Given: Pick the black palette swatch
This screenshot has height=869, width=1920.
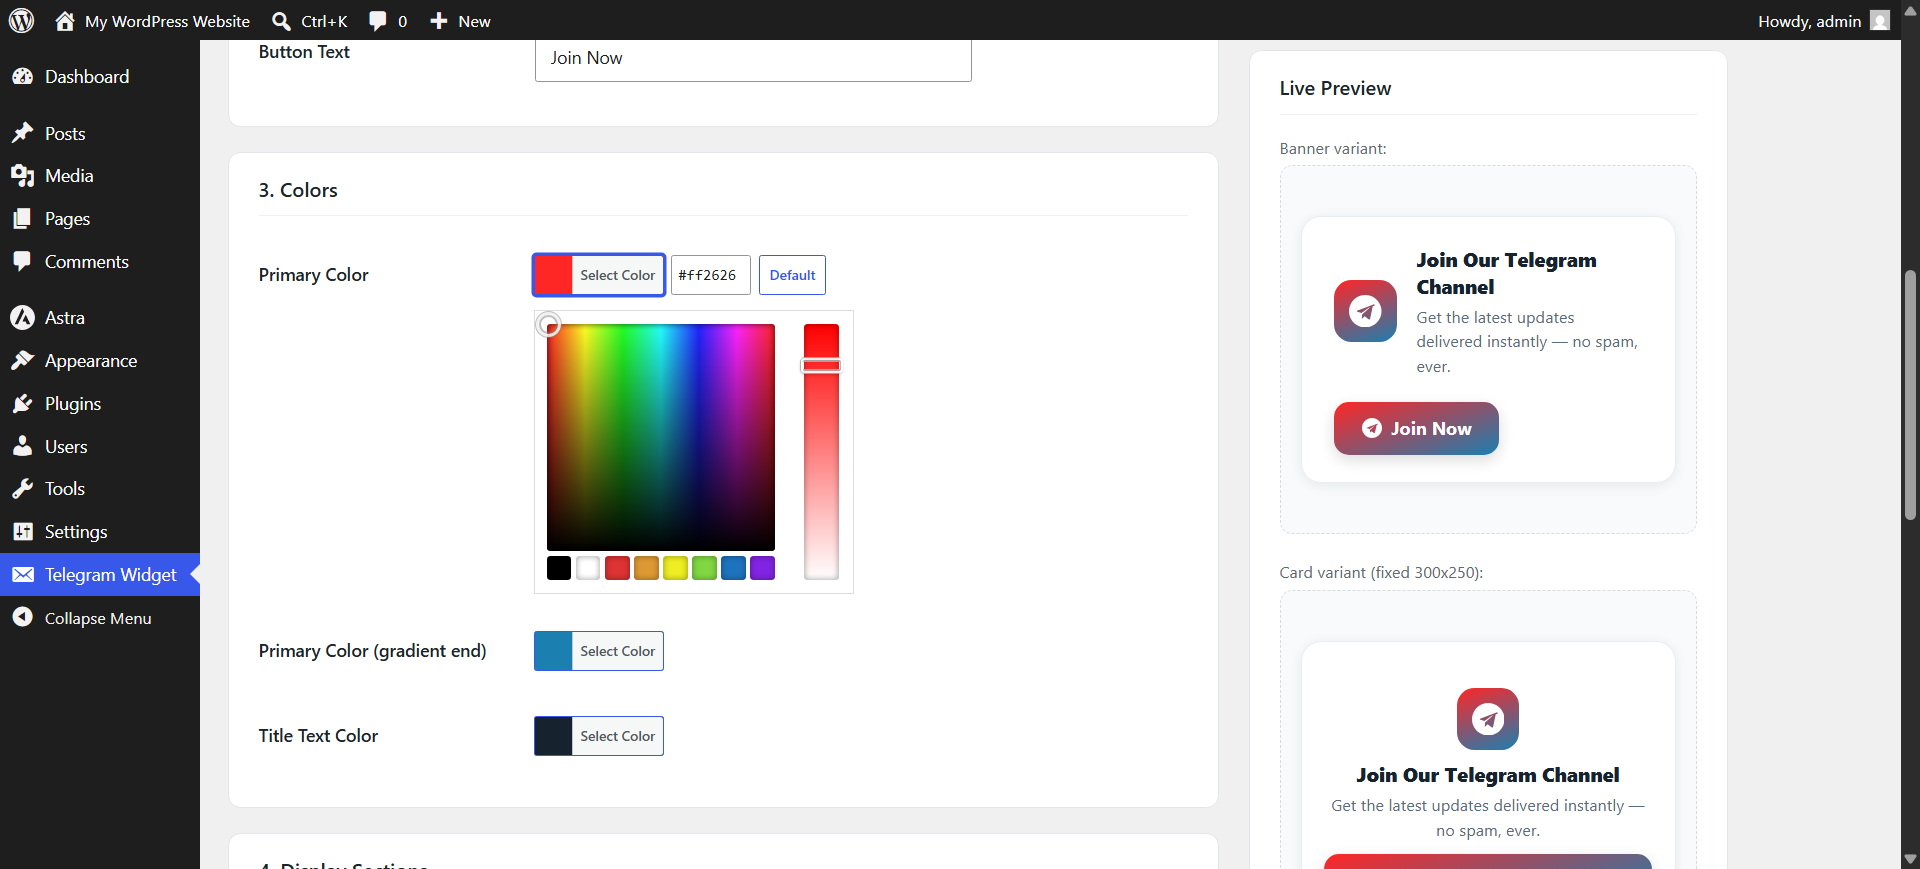Looking at the screenshot, I should [559, 568].
